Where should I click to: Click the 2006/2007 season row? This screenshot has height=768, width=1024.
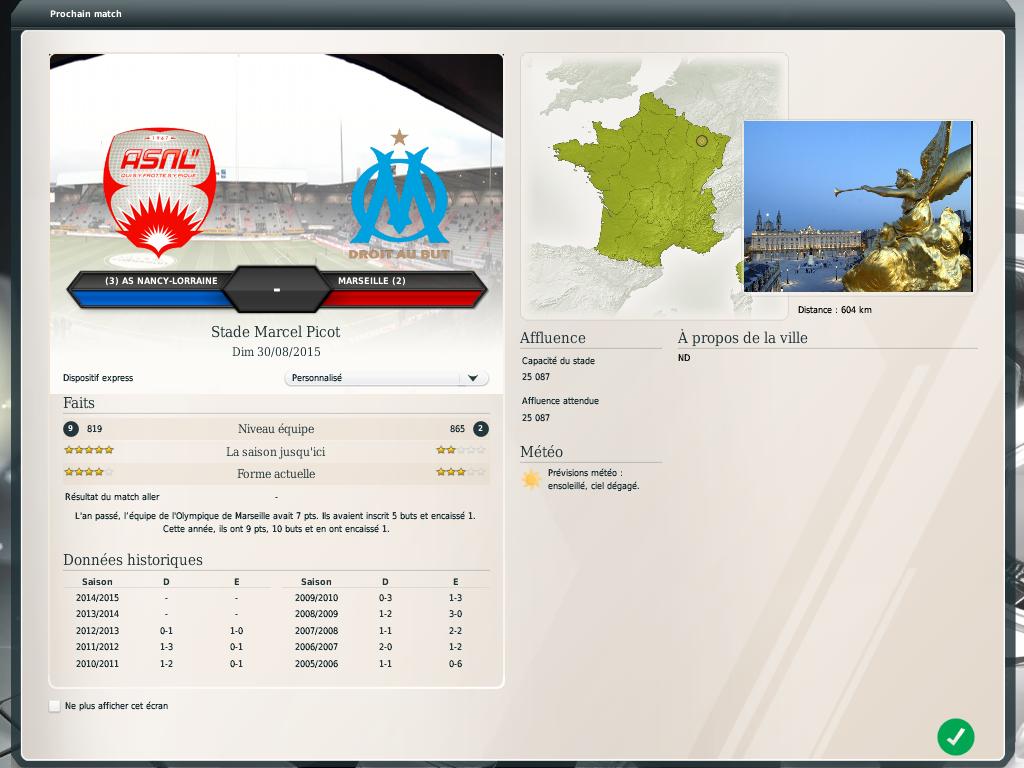click(x=385, y=647)
